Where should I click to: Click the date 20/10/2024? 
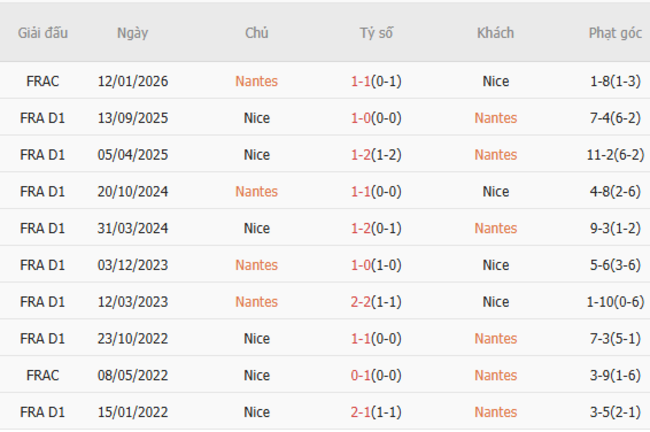point(132,191)
